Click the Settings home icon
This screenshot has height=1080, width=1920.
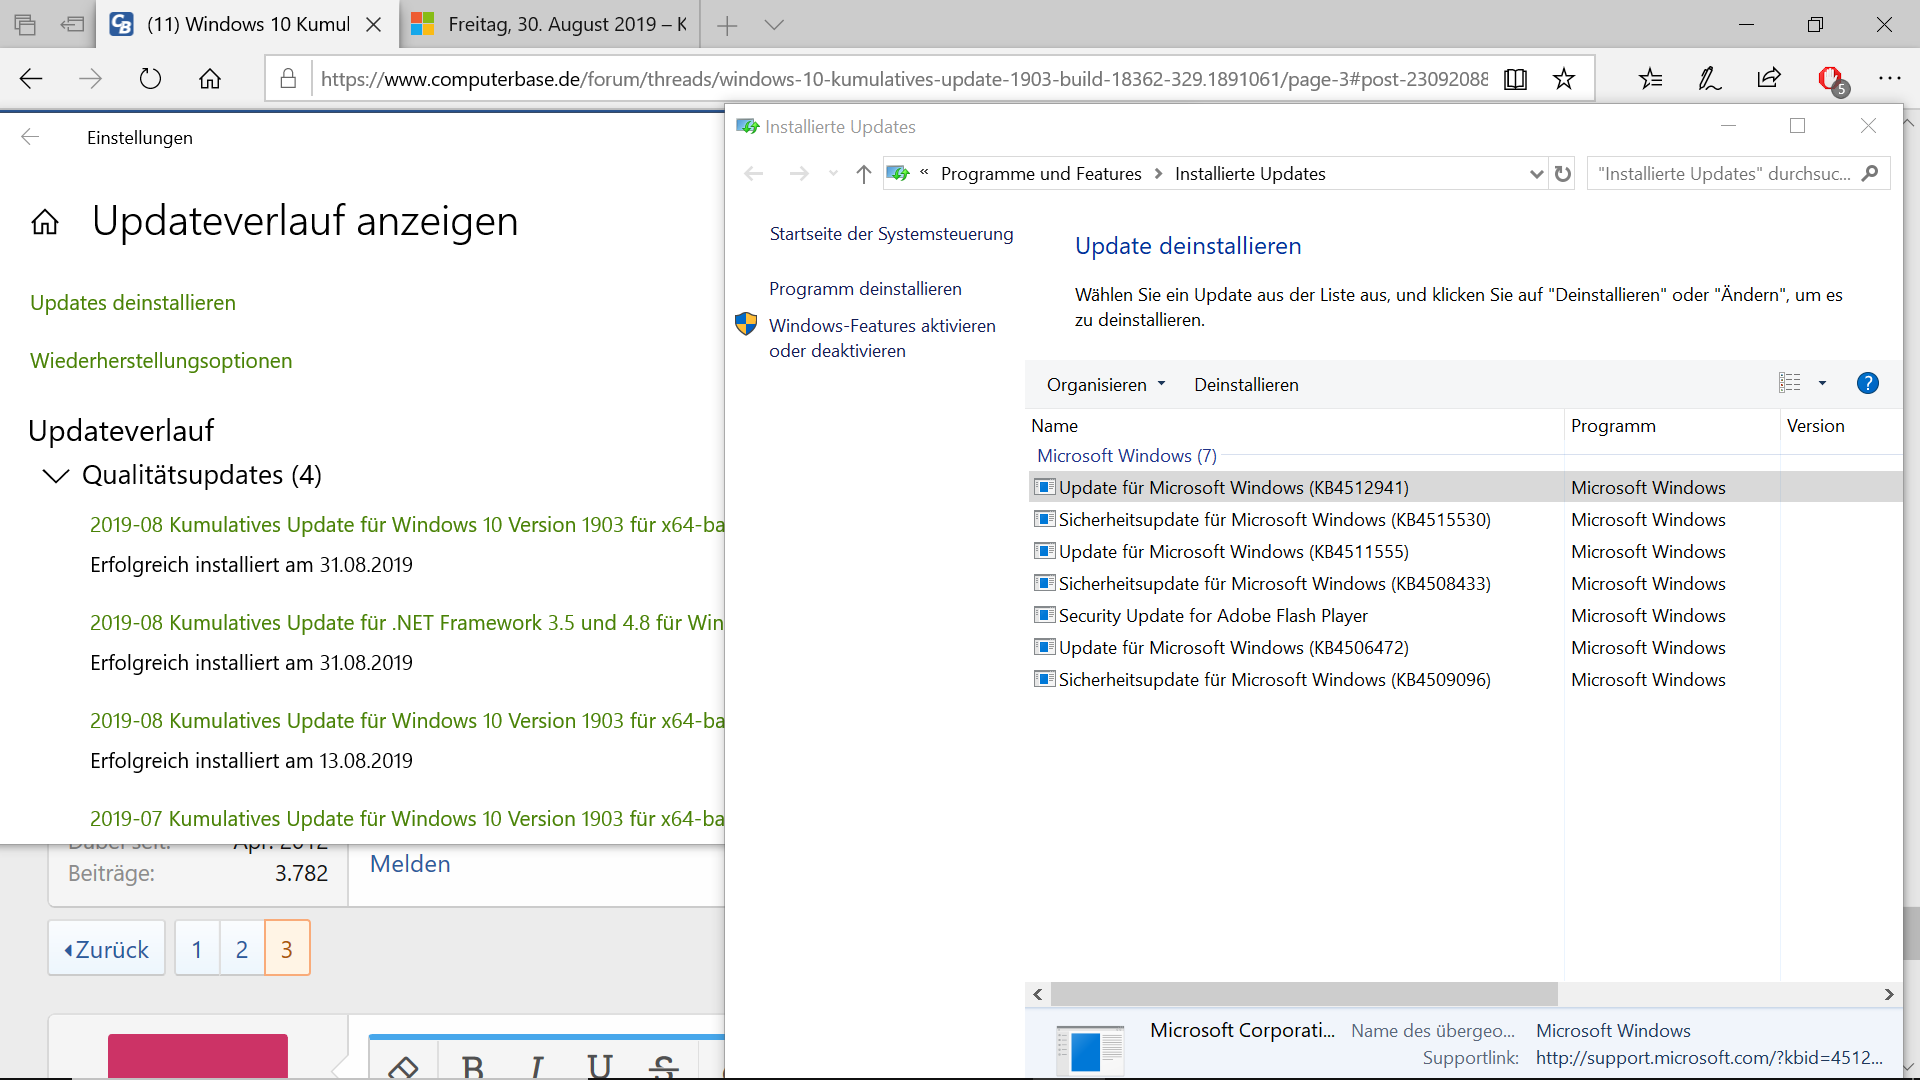(x=45, y=221)
